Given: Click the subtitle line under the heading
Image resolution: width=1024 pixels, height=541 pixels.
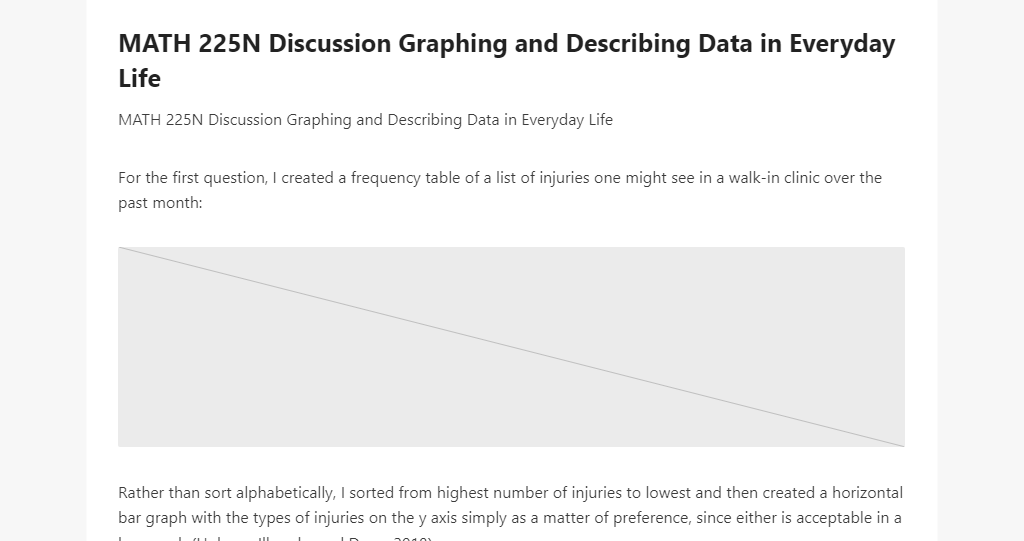Looking at the screenshot, I should click(x=365, y=120).
